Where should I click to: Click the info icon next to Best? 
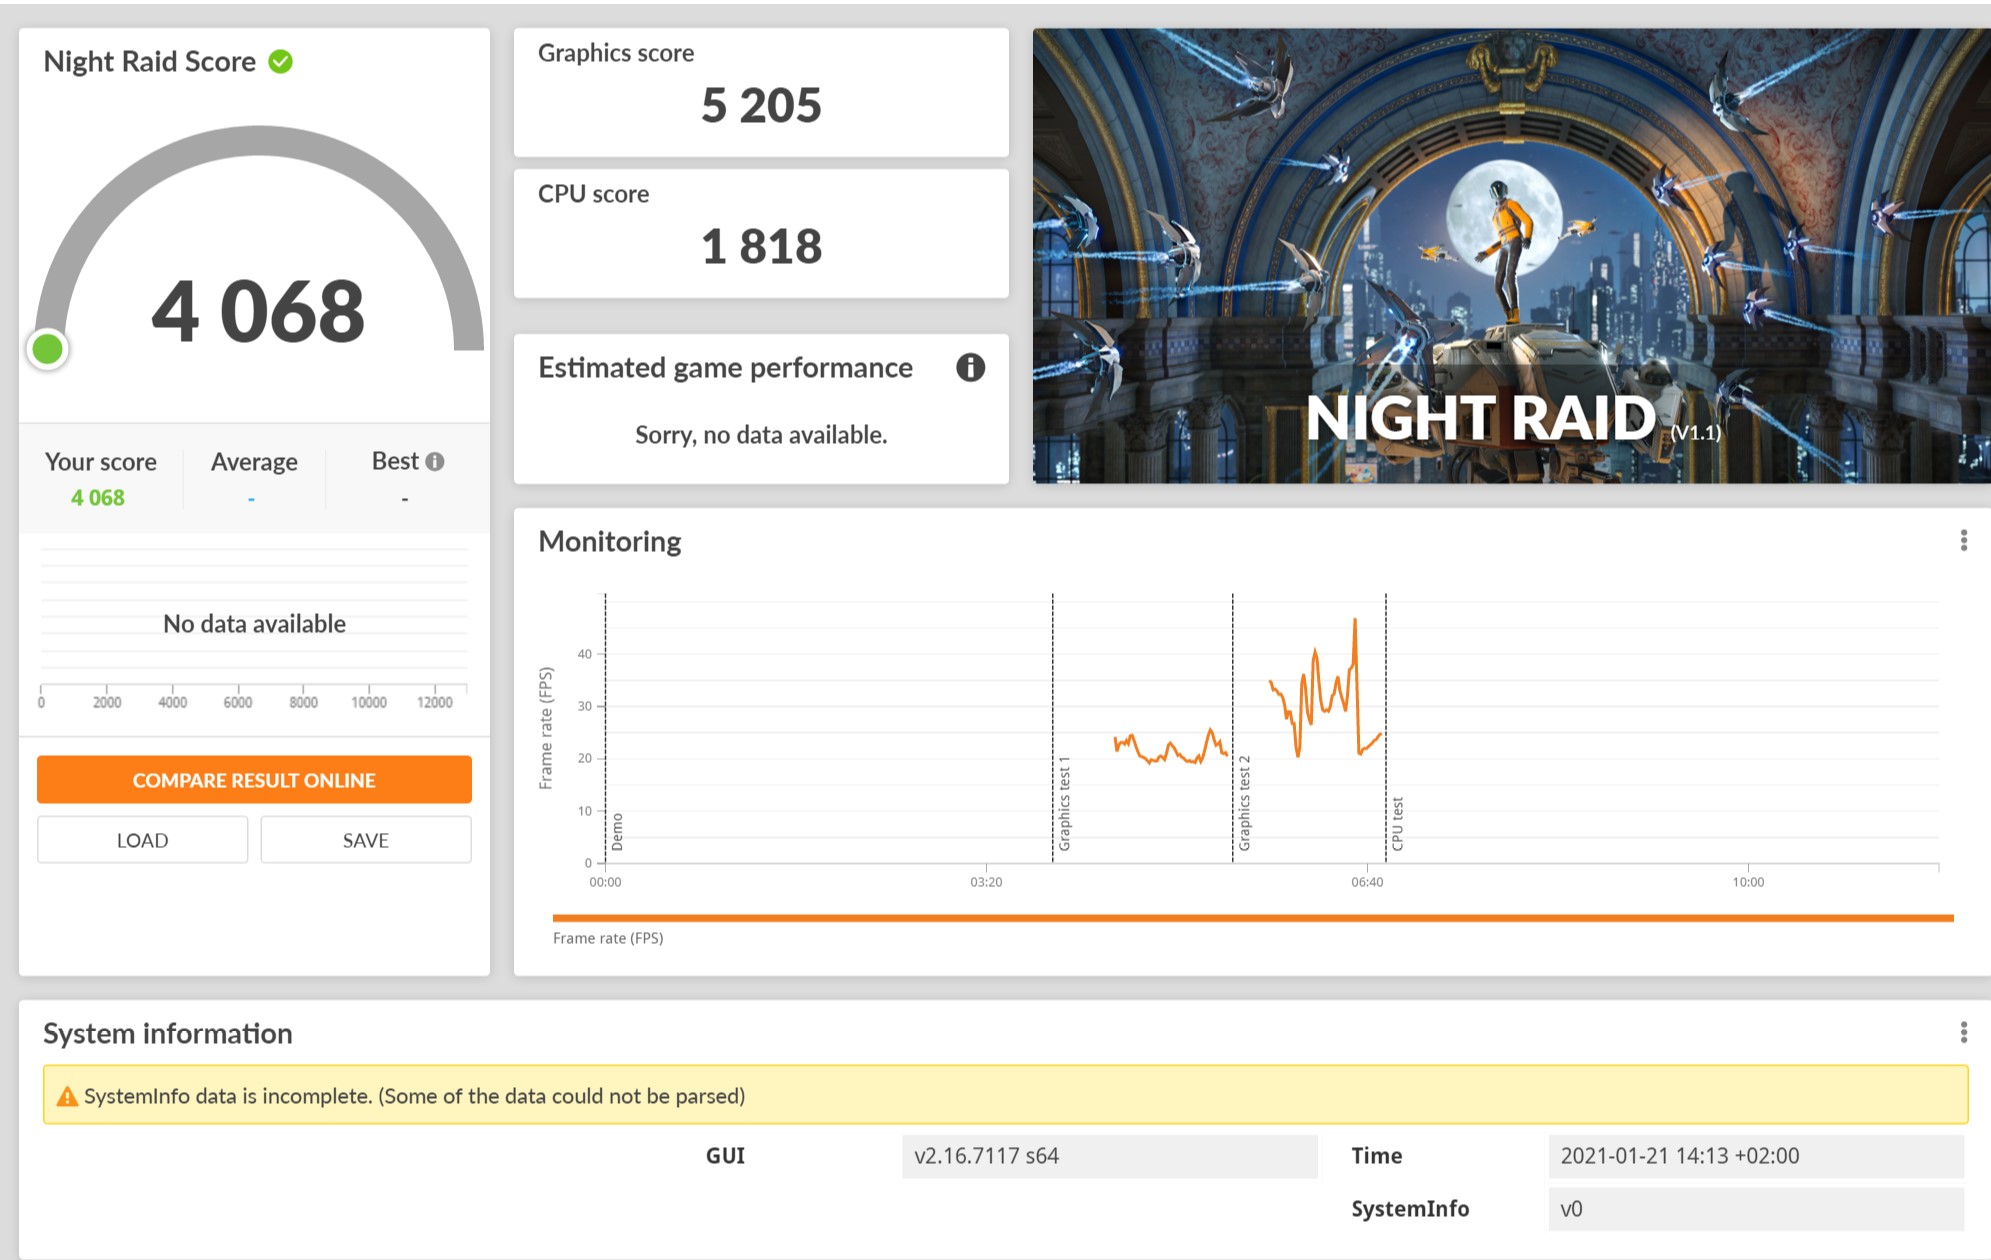(x=435, y=462)
